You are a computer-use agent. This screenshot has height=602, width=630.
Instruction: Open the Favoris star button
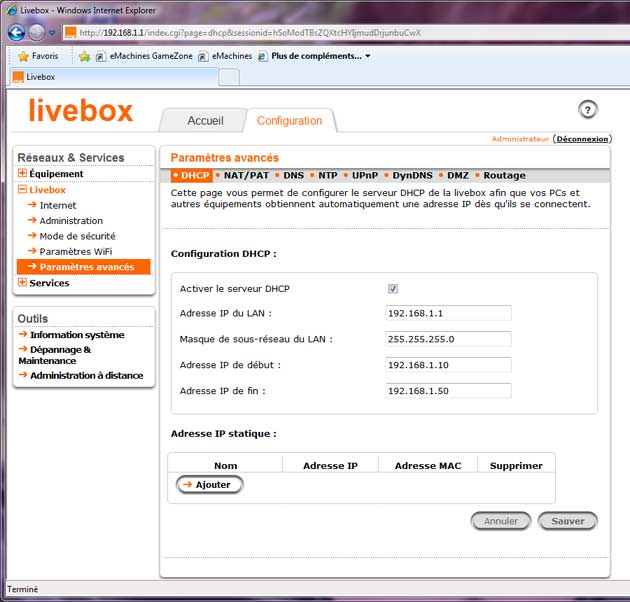[38, 56]
